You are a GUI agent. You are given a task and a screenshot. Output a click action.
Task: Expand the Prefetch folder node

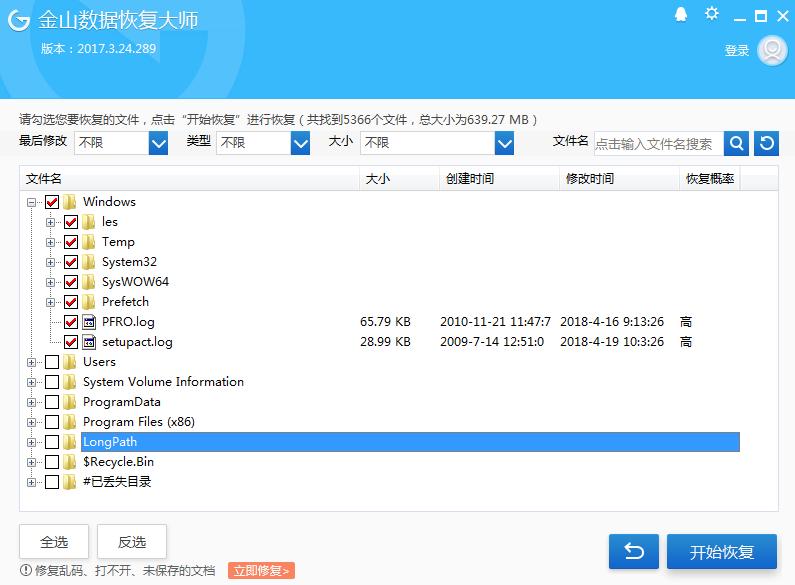pyautogui.click(x=50, y=303)
